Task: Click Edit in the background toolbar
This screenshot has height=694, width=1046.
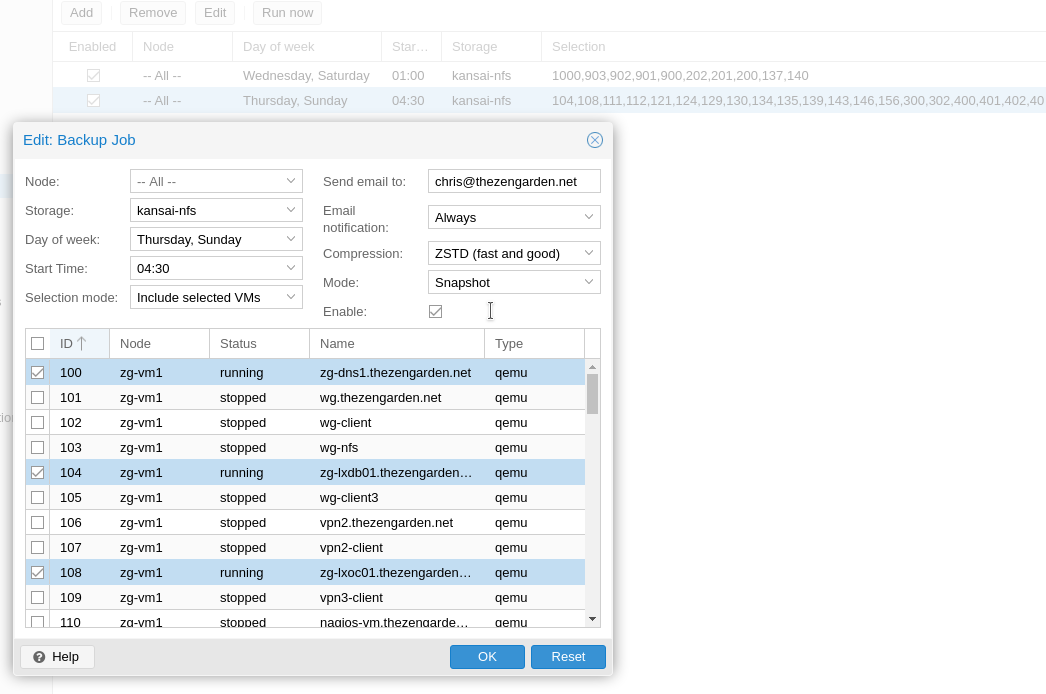Action: pyautogui.click(x=215, y=13)
